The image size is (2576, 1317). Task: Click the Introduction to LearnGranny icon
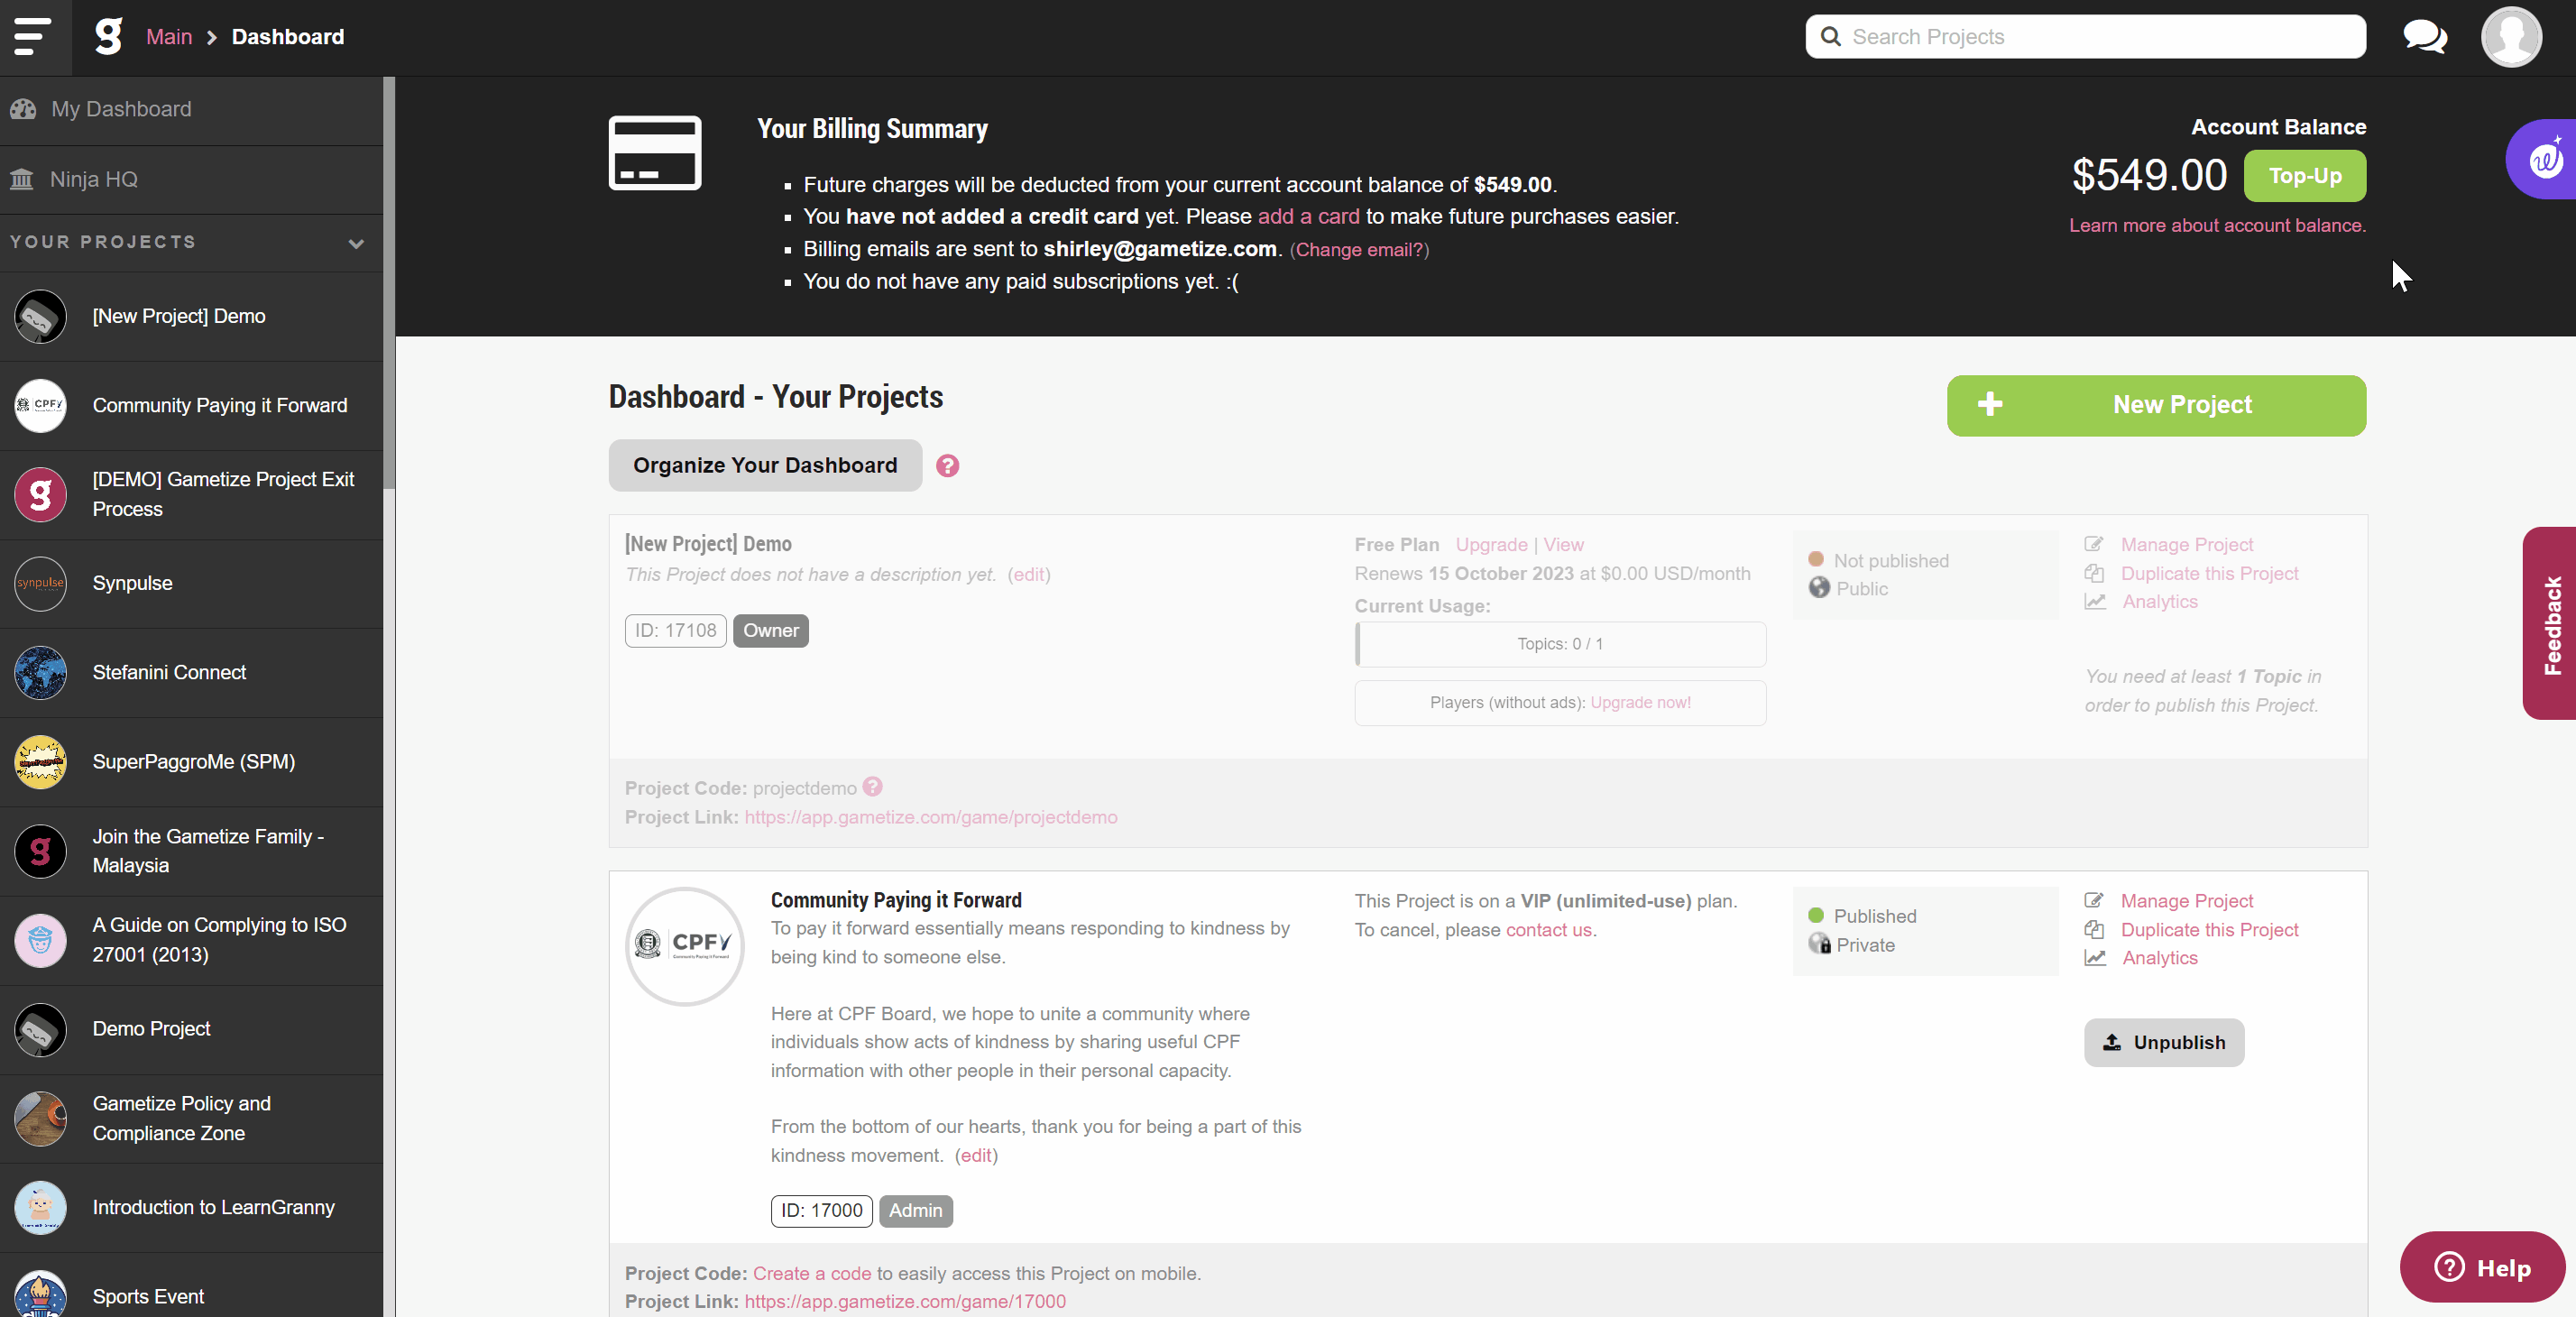point(40,1208)
